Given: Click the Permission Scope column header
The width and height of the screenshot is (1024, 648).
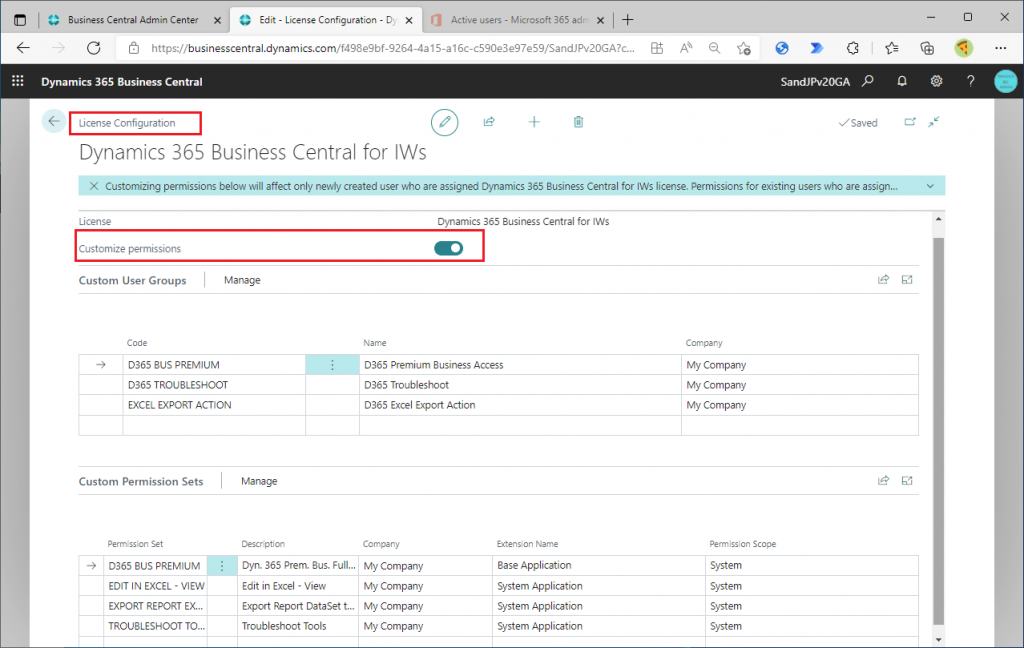Looking at the screenshot, I should point(743,544).
